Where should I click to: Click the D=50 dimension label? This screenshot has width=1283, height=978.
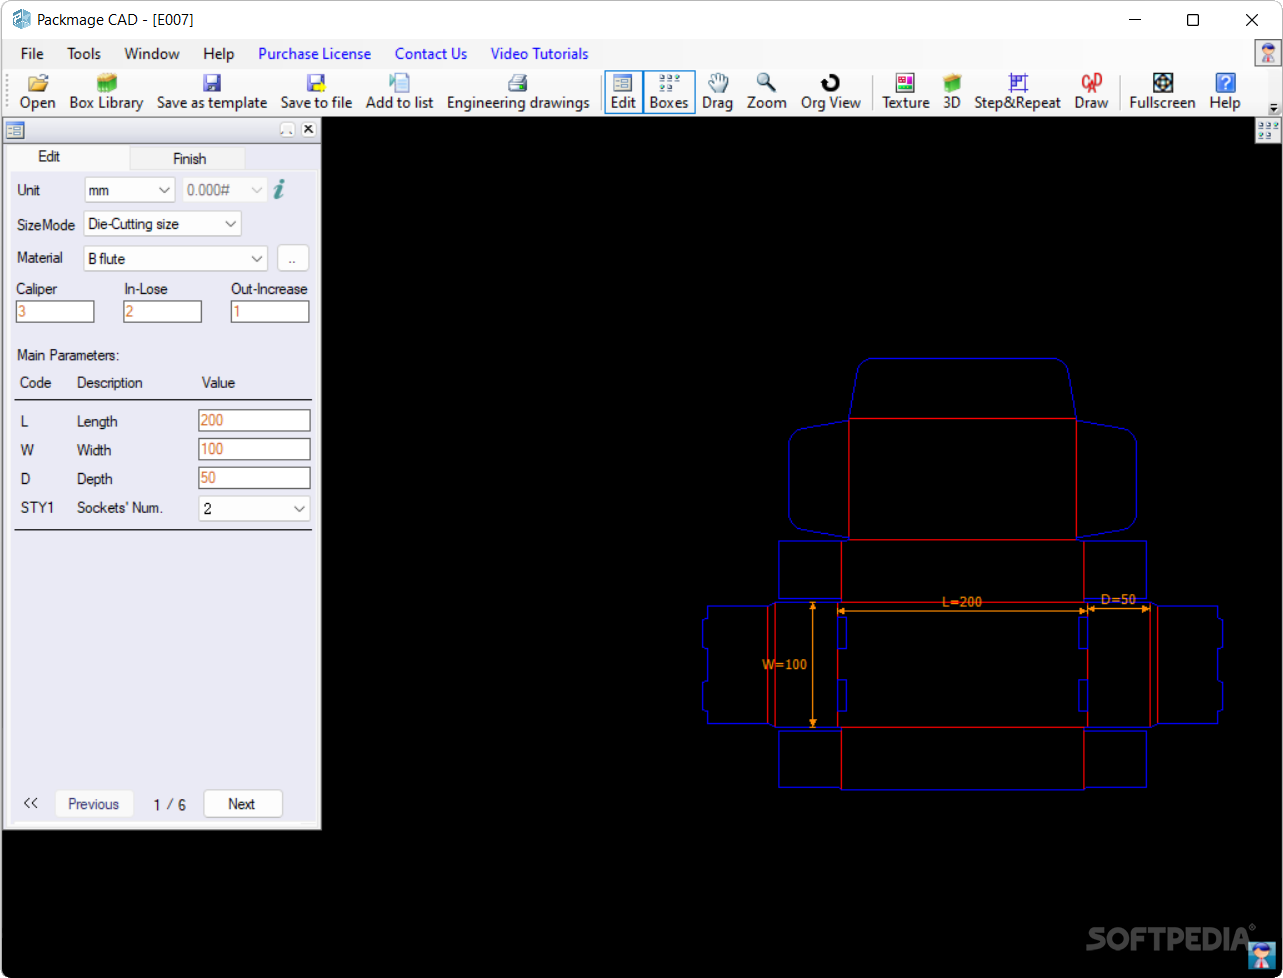point(1118,600)
